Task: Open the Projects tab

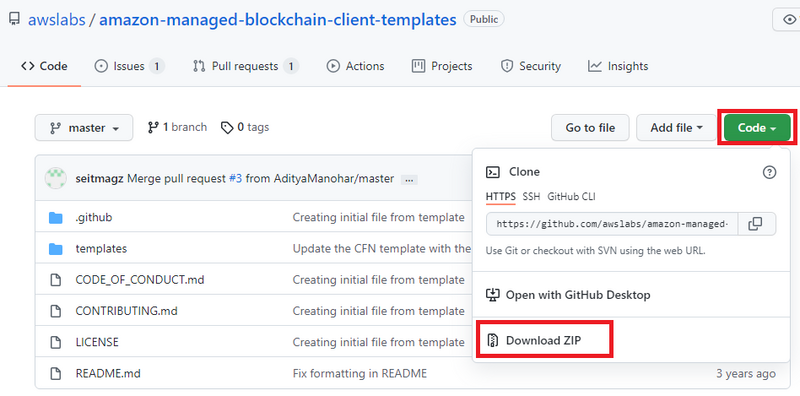Action: (442, 66)
